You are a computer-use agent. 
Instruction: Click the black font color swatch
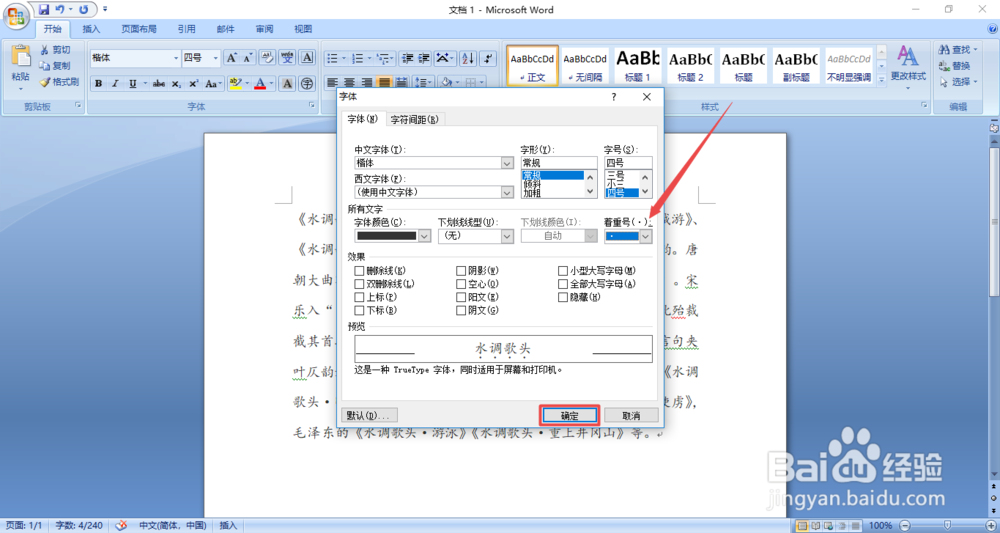tap(386, 236)
